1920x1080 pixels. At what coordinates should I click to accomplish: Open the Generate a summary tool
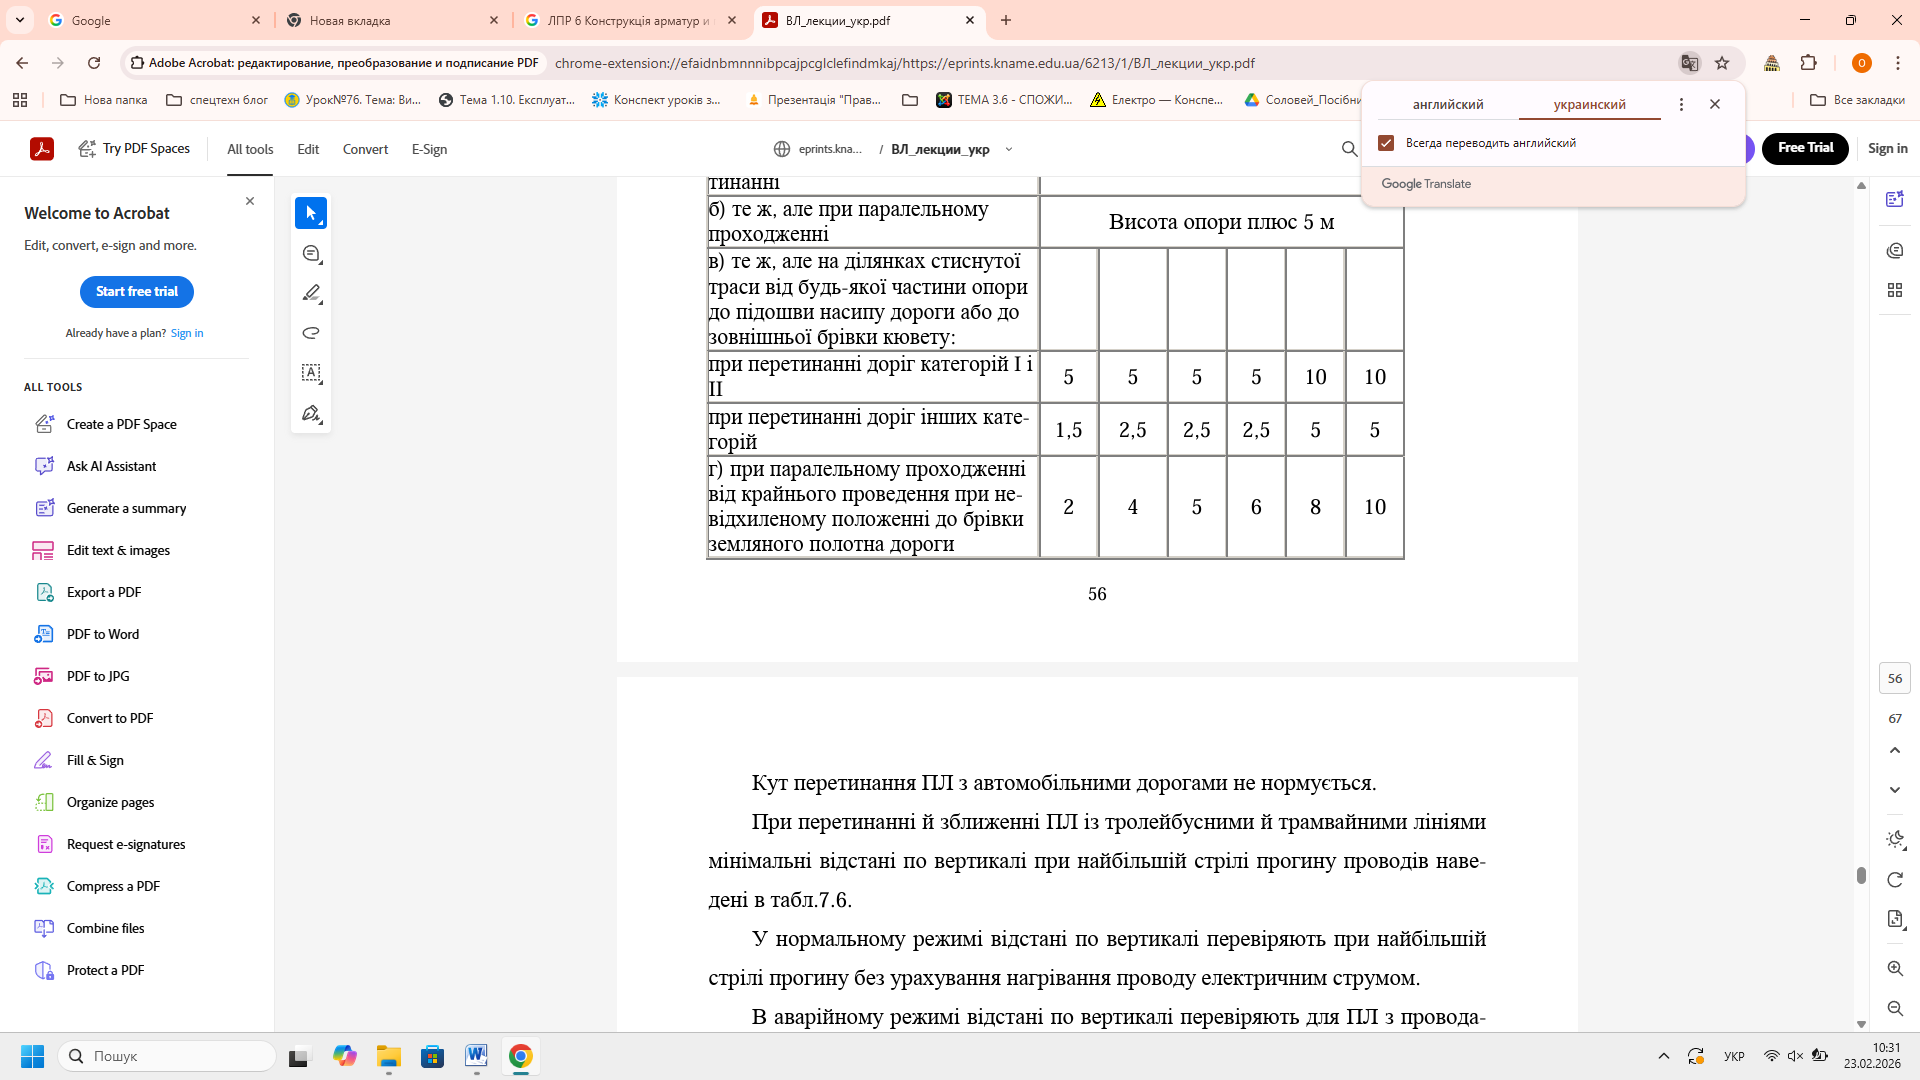point(126,508)
